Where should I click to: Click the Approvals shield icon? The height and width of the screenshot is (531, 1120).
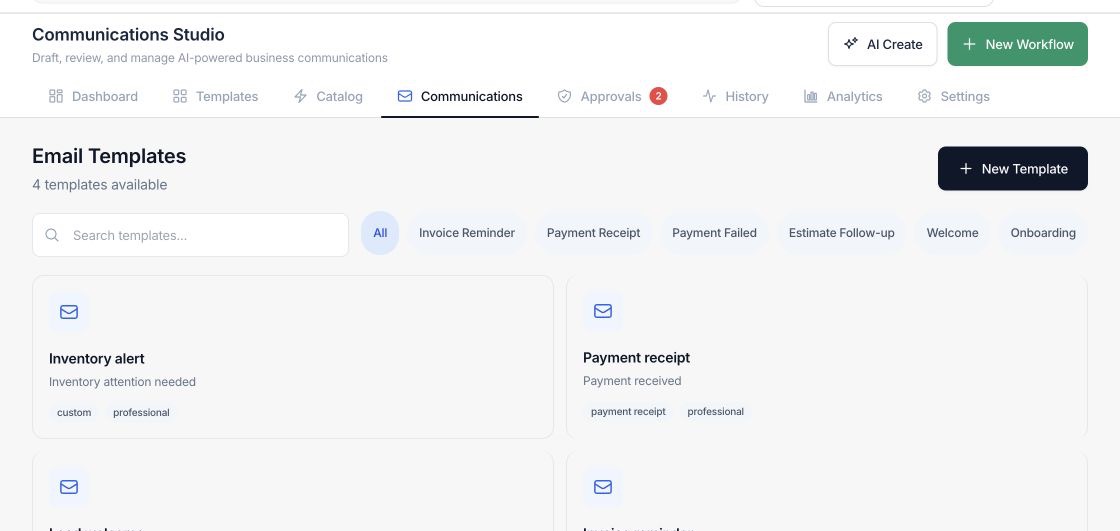[564, 96]
